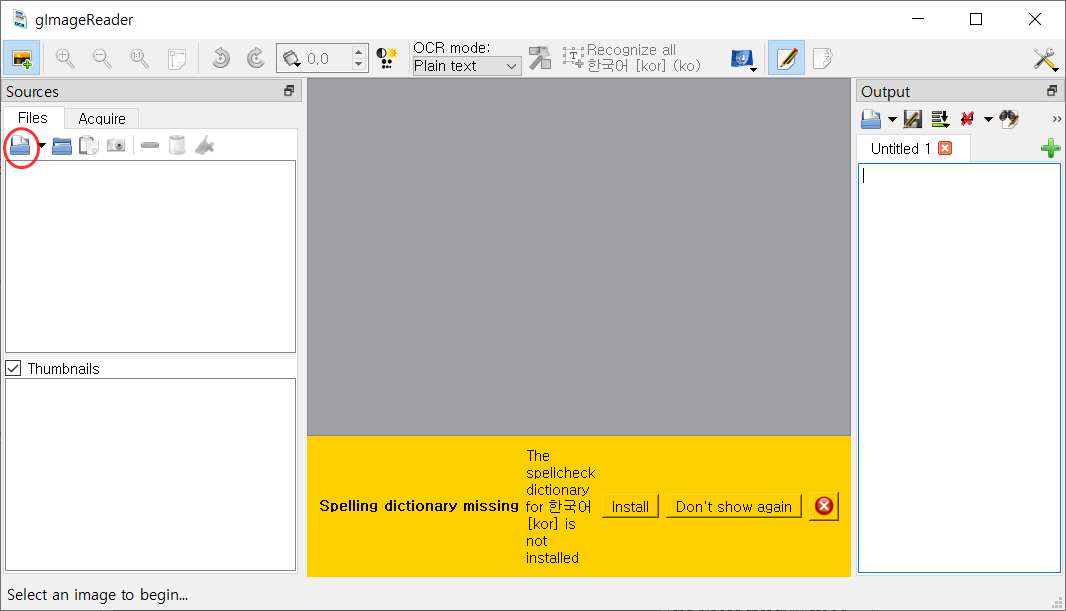Rotate page clockwise
This screenshot has width=1066, height=611.
[256, 58]
